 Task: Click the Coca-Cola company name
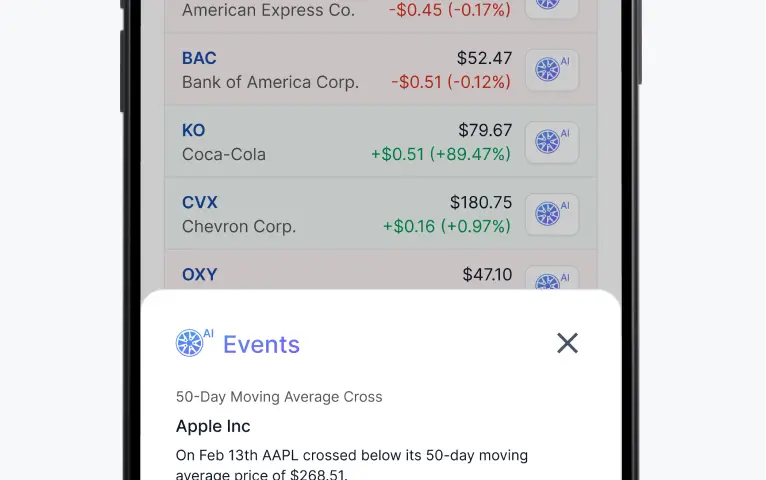224,154
